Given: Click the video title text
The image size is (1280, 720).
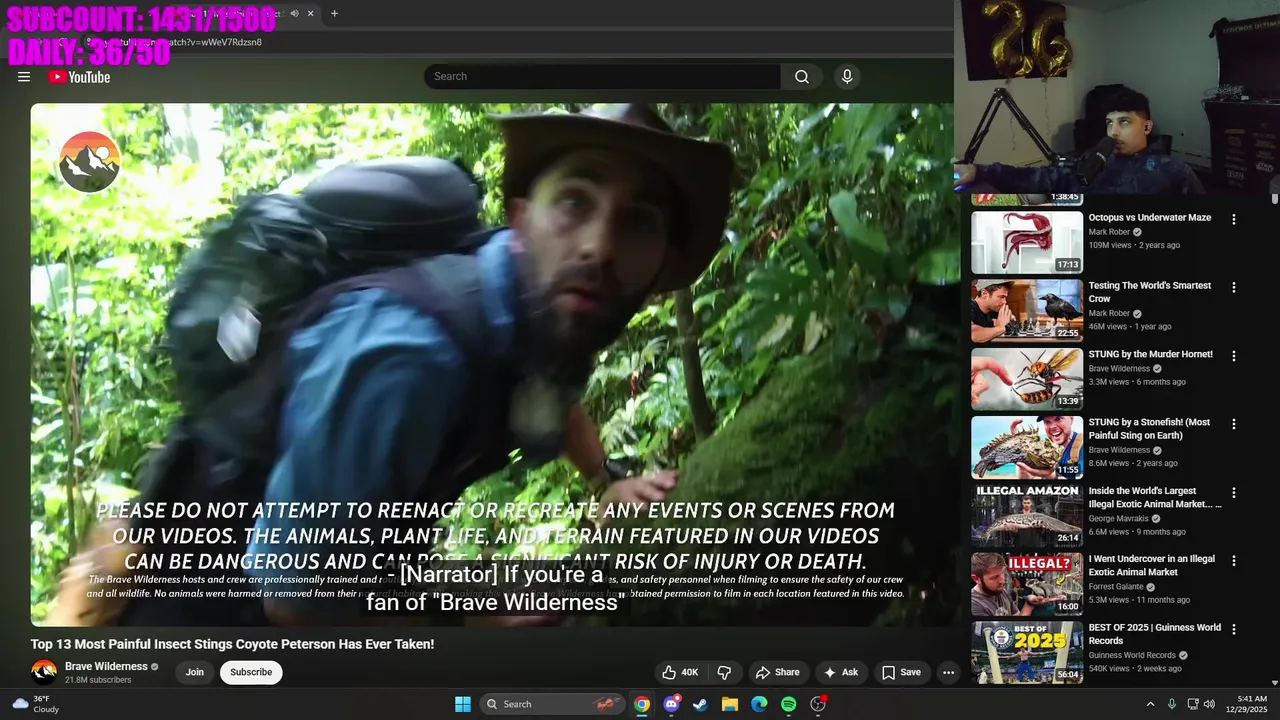Looking at the screenshot, I should pos(232,644).
